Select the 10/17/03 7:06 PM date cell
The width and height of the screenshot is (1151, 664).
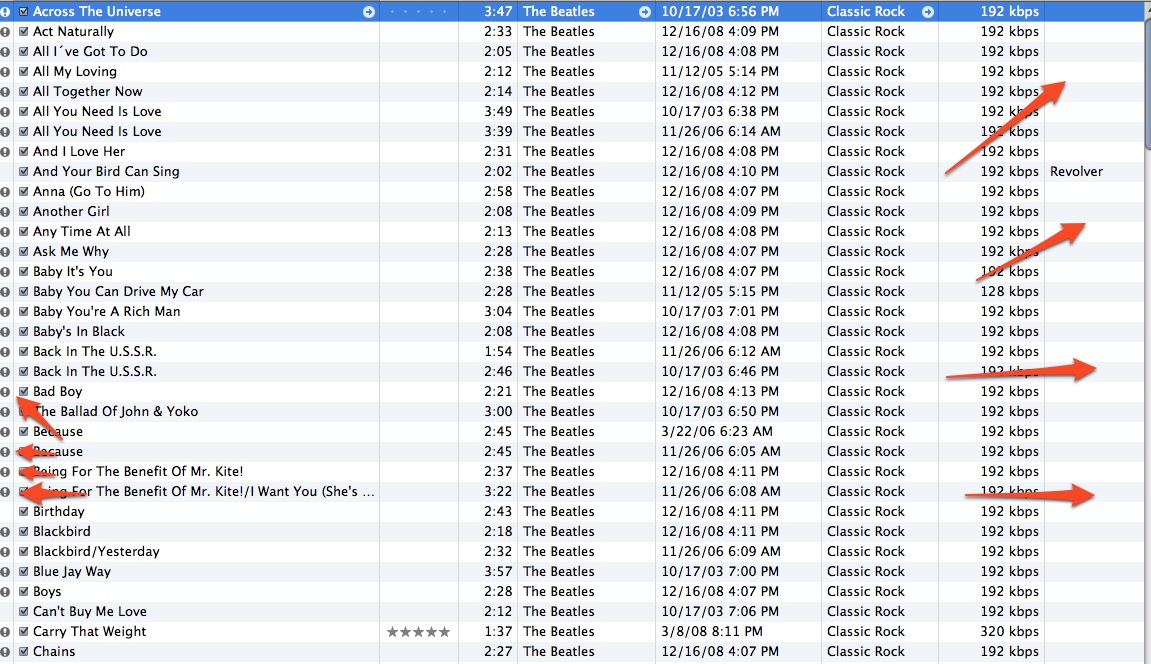(720, 611)
